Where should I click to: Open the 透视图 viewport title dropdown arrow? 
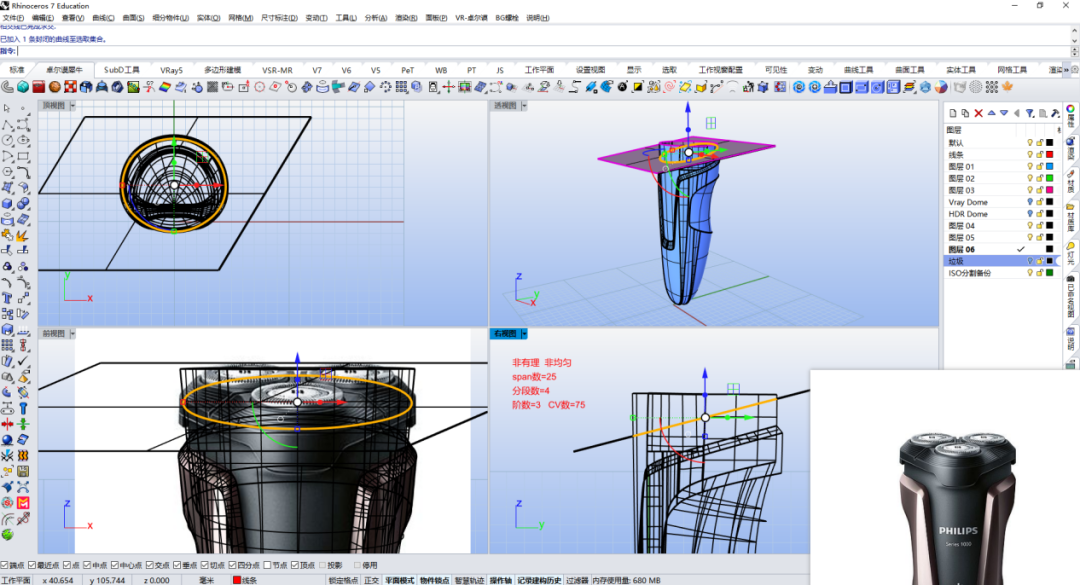[524, 105]
